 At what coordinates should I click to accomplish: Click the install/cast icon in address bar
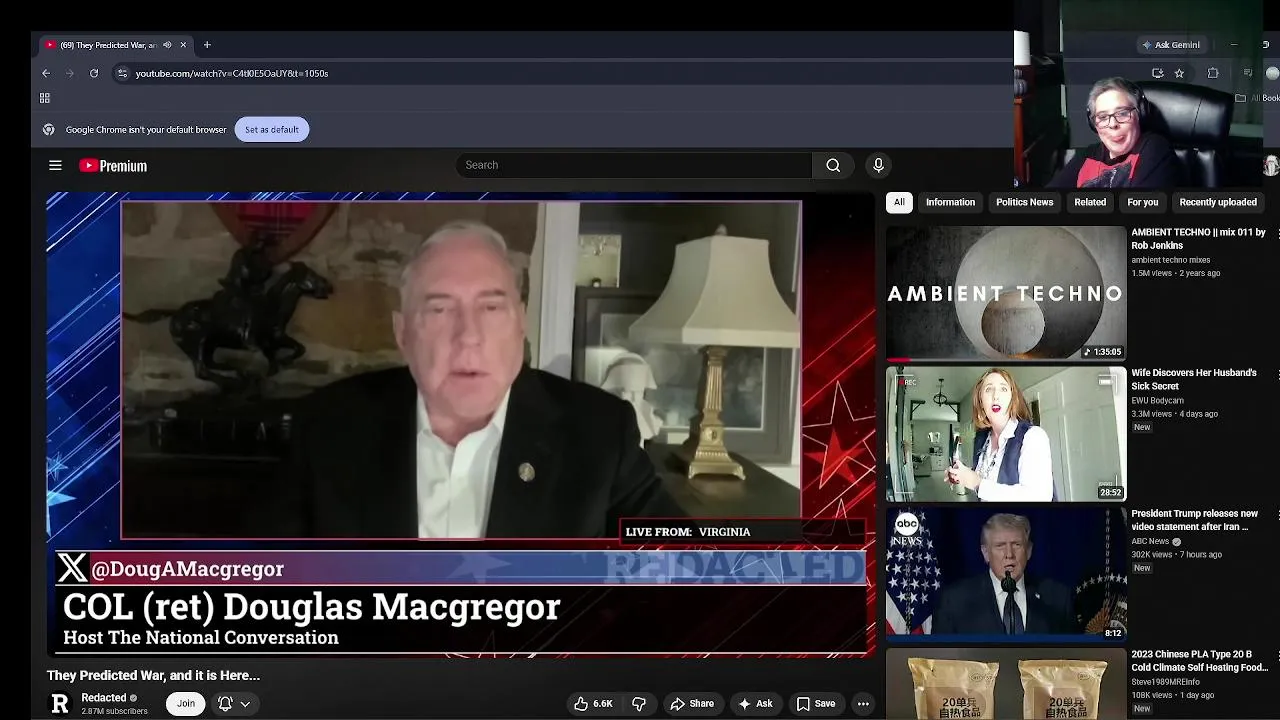pos(1158,73)
